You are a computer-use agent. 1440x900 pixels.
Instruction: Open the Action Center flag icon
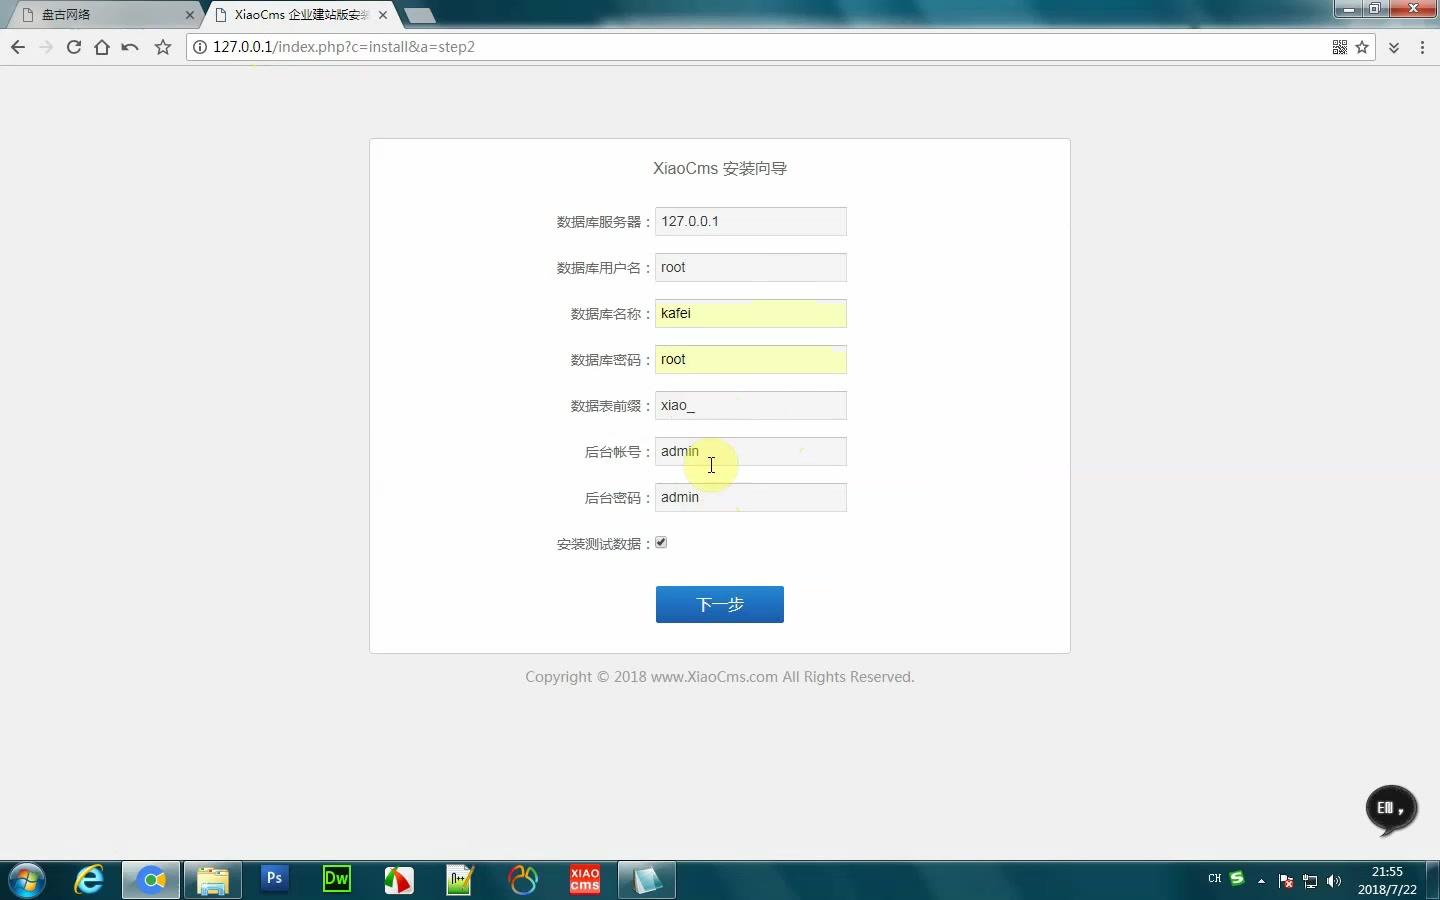pos(1286,881)
